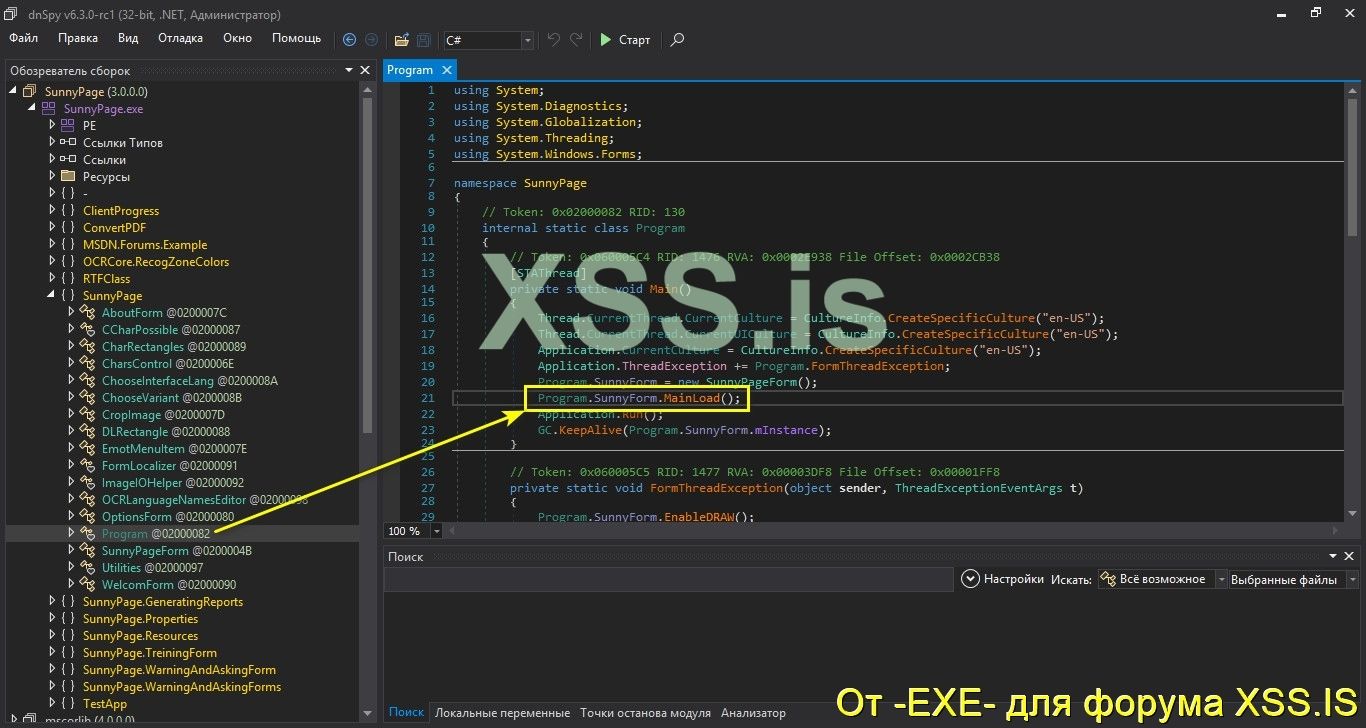Click the forward navigation arrow icon

coord(371,40)
